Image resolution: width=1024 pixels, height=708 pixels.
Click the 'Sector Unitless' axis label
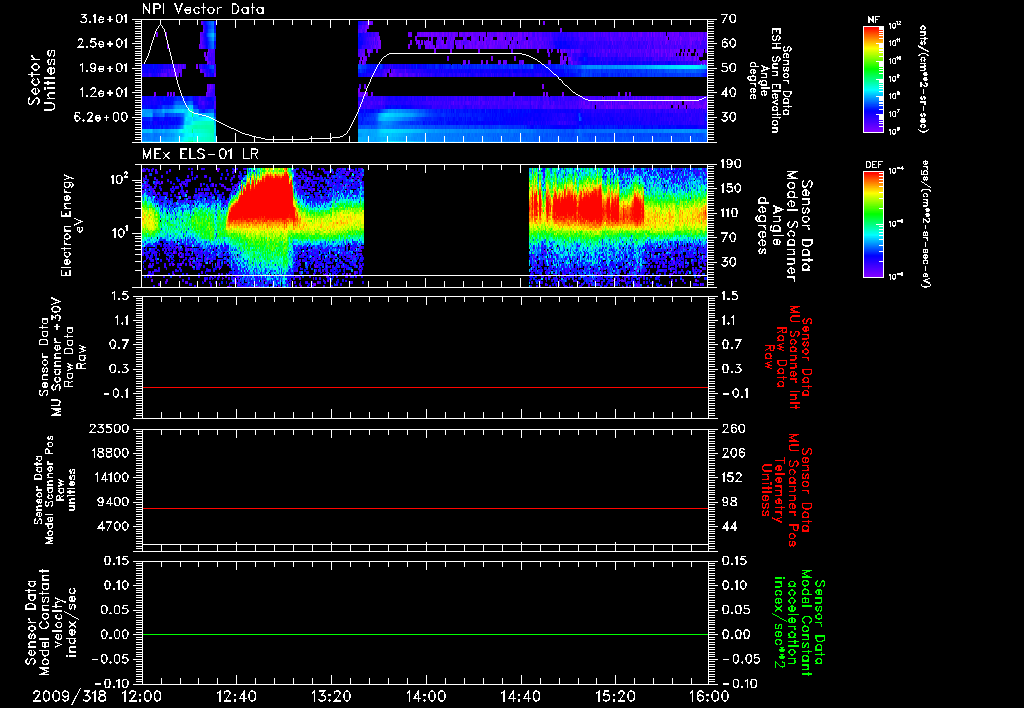coord(41,80)
